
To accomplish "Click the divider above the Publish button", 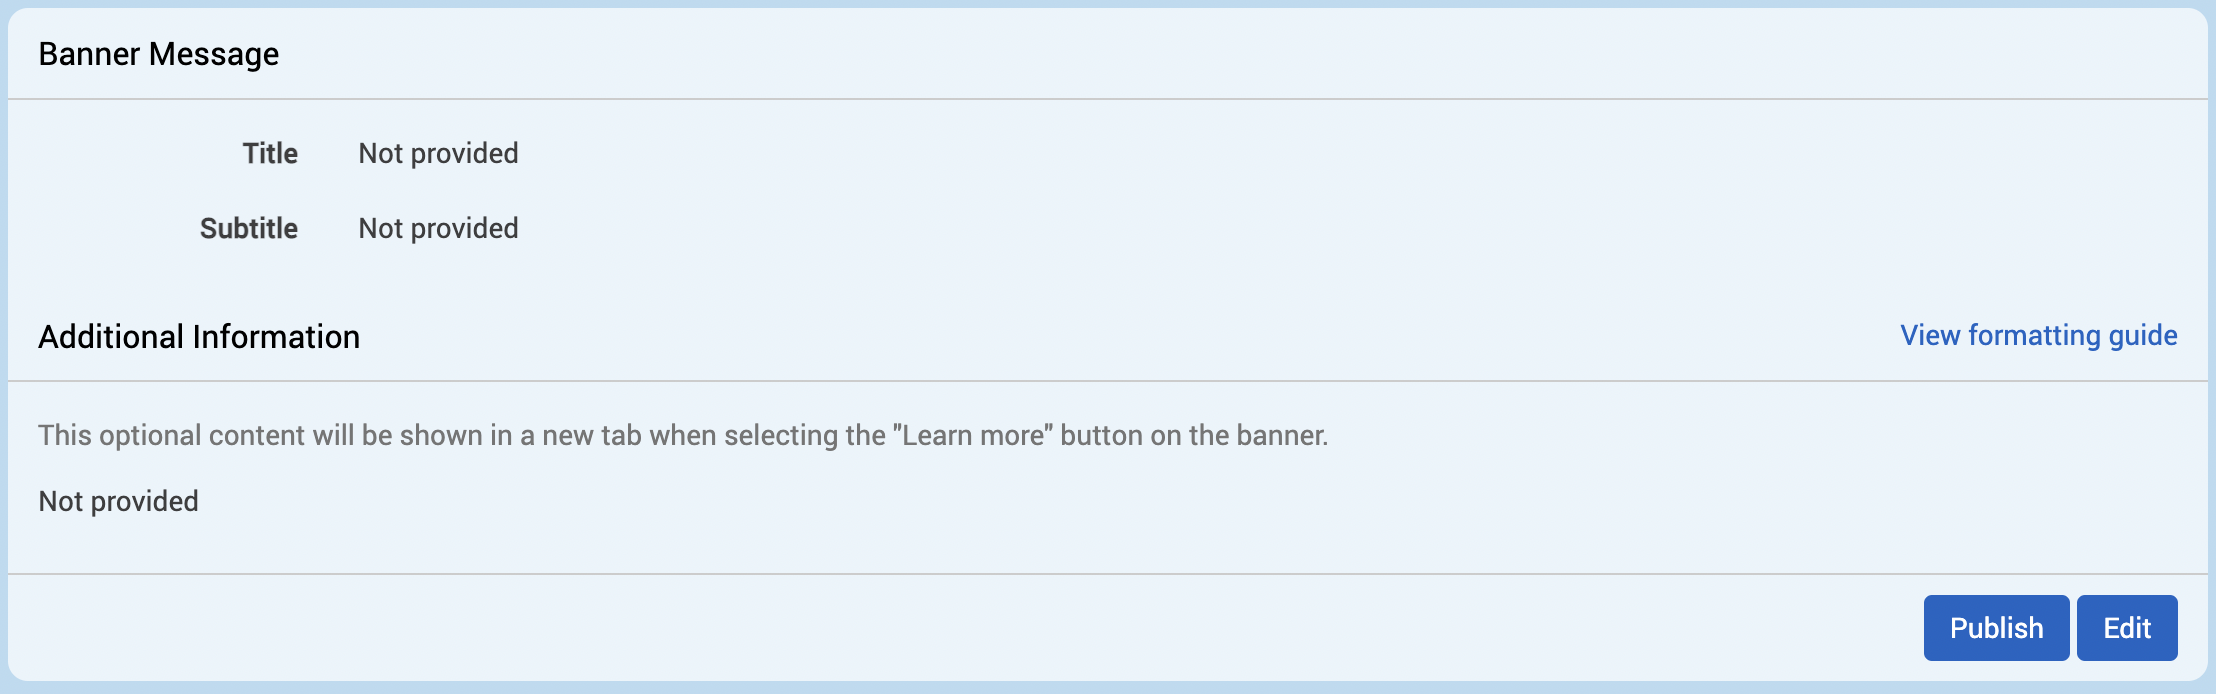I will pyautogui.click(x=1108, y=574).
